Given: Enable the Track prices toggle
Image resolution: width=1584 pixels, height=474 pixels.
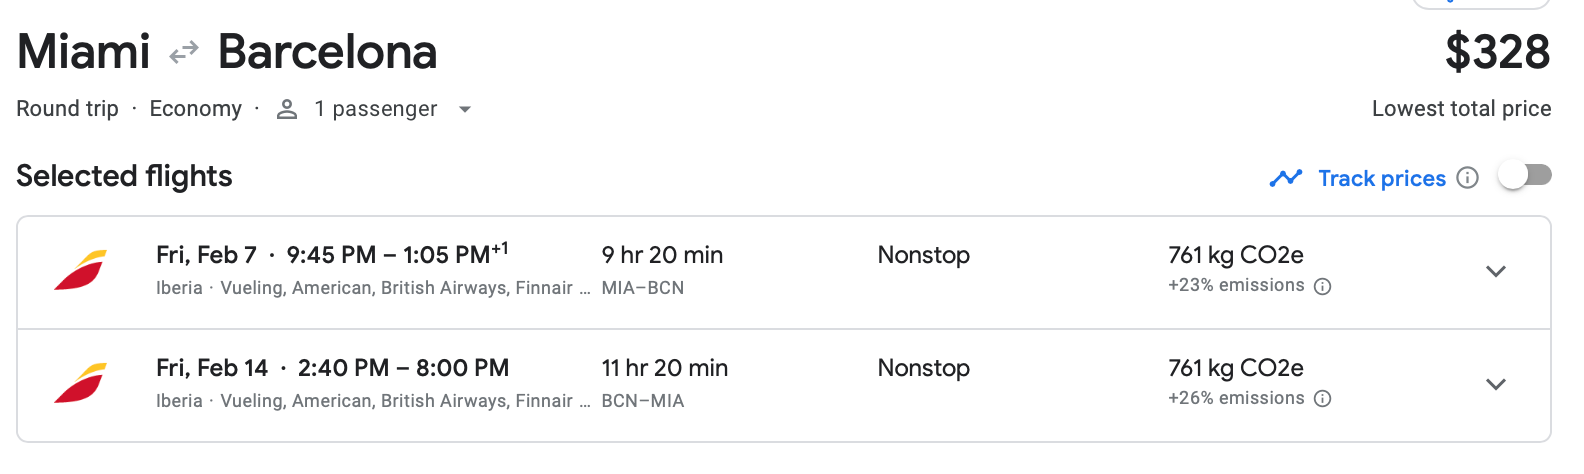Looking at the screenshot, I should pyautogui.click(x=1525, y=176).
